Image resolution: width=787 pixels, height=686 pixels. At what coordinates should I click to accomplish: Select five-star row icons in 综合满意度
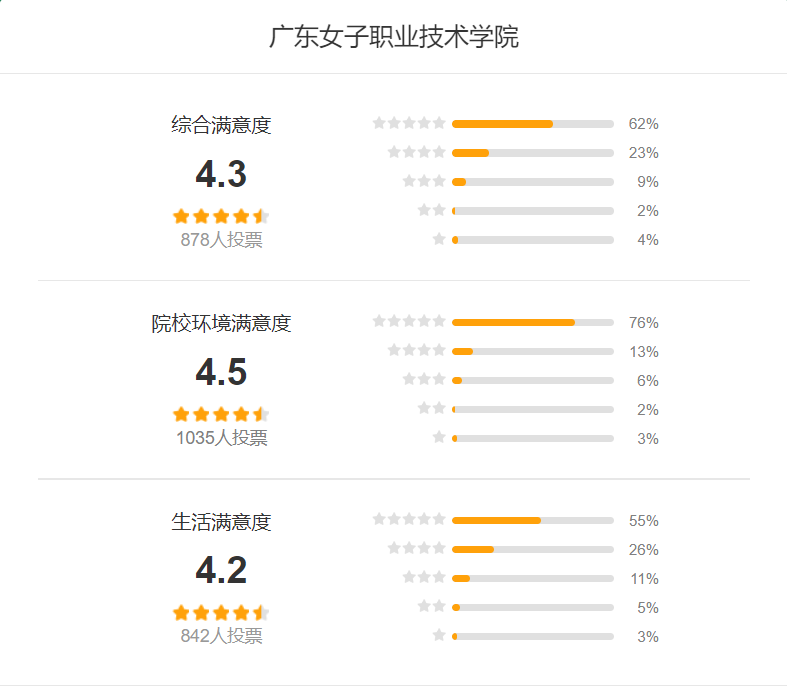(409, 123)
